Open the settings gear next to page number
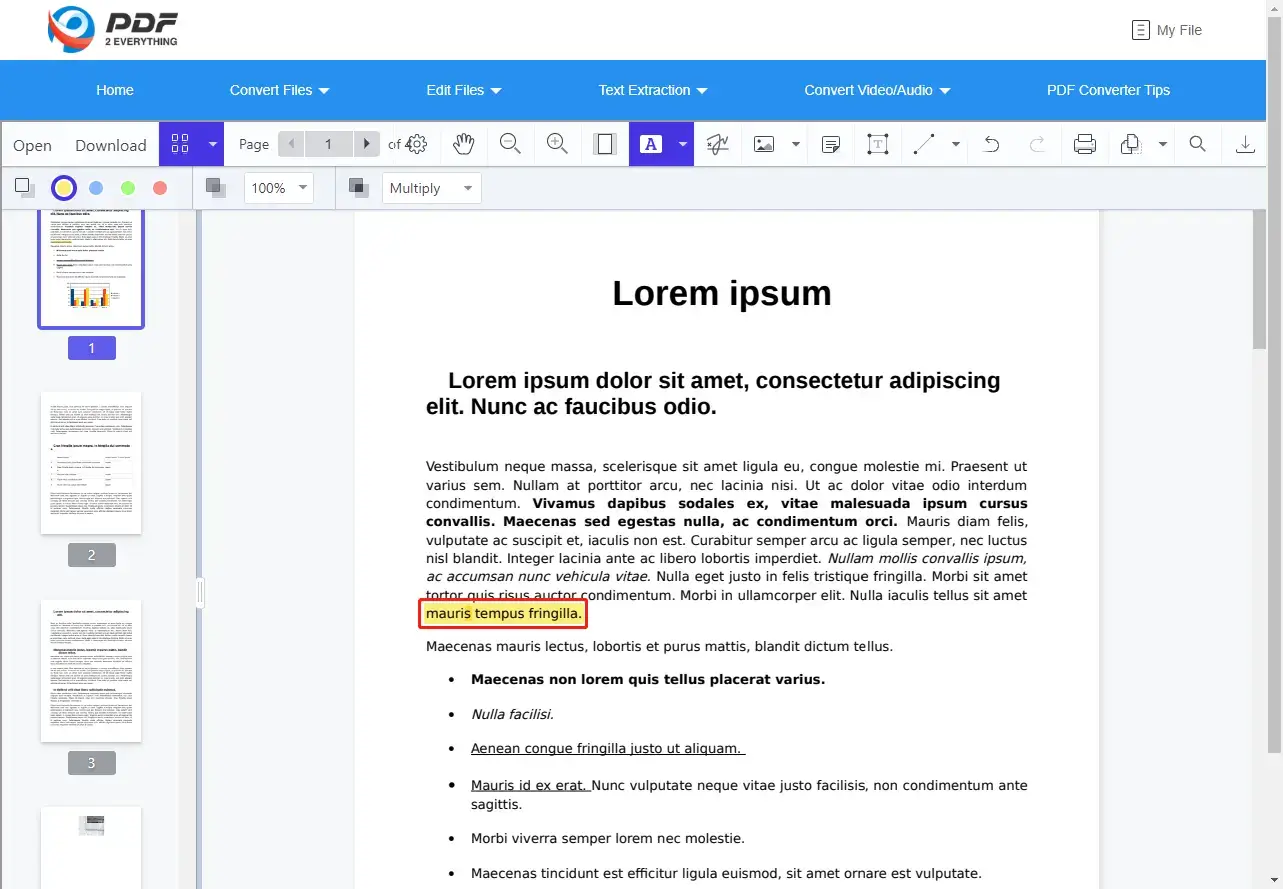Screen dimensions: 1283x889 coord(418,144)
